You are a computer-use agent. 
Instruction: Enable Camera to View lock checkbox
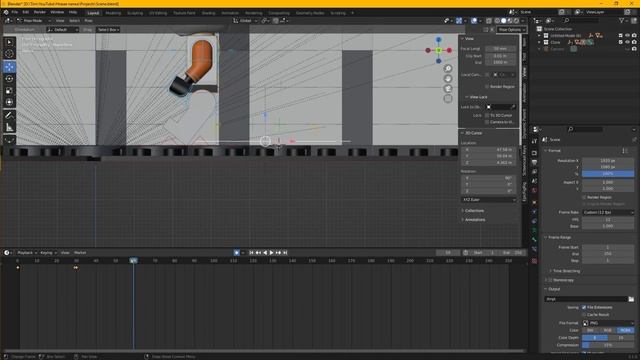(x=487, y=122)
